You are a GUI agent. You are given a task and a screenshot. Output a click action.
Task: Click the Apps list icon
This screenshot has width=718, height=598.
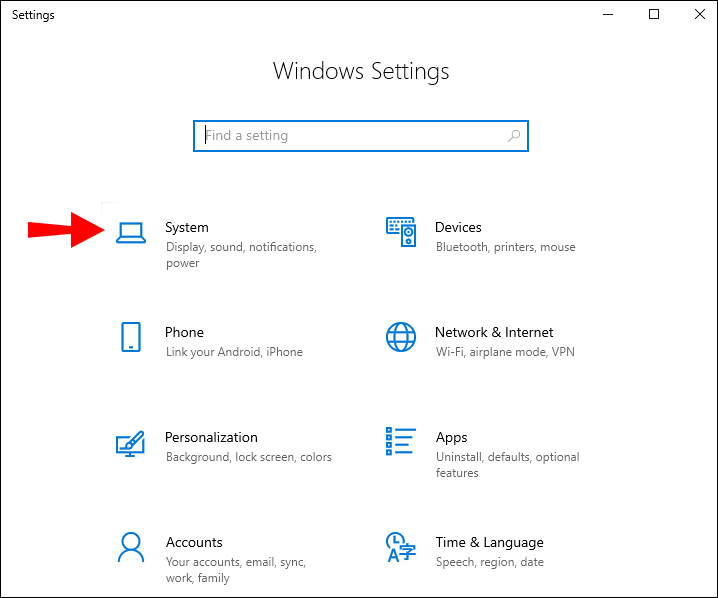click(x=401, y=442)
